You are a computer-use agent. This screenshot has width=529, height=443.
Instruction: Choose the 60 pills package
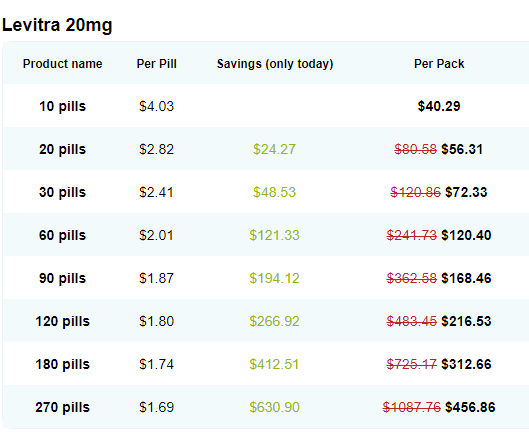point(62,235)
